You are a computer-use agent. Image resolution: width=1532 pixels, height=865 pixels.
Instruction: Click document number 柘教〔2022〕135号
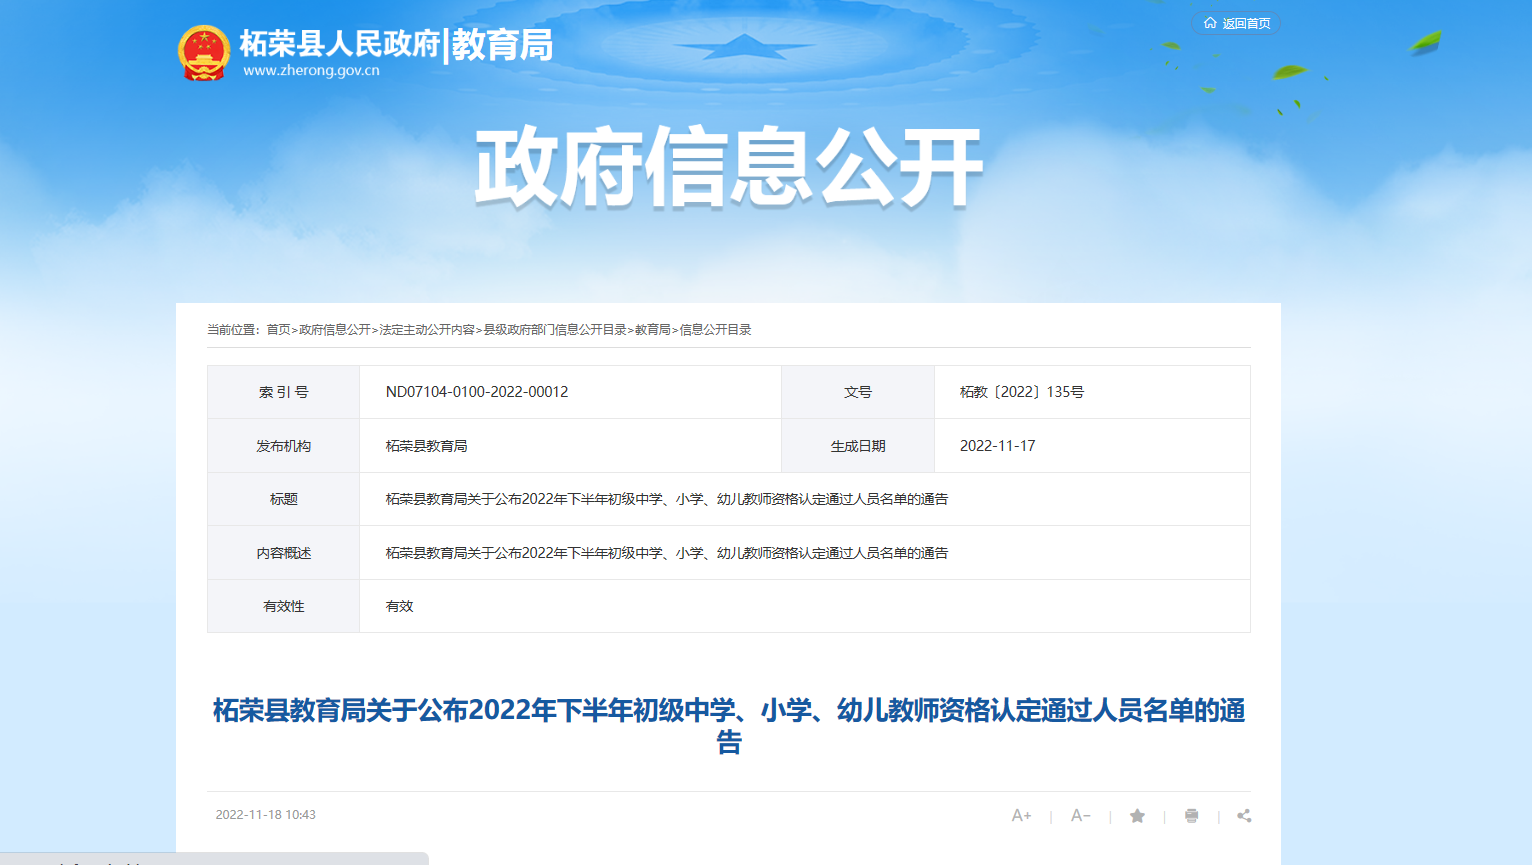[x=1021, y=392]
